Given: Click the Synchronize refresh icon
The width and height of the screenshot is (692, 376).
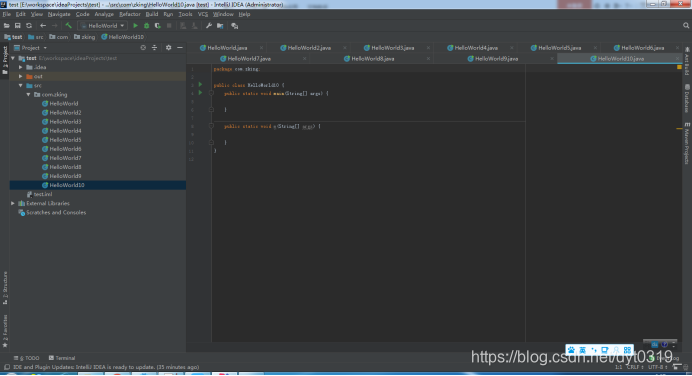Looking at the screenshot, I should (29, 26).
